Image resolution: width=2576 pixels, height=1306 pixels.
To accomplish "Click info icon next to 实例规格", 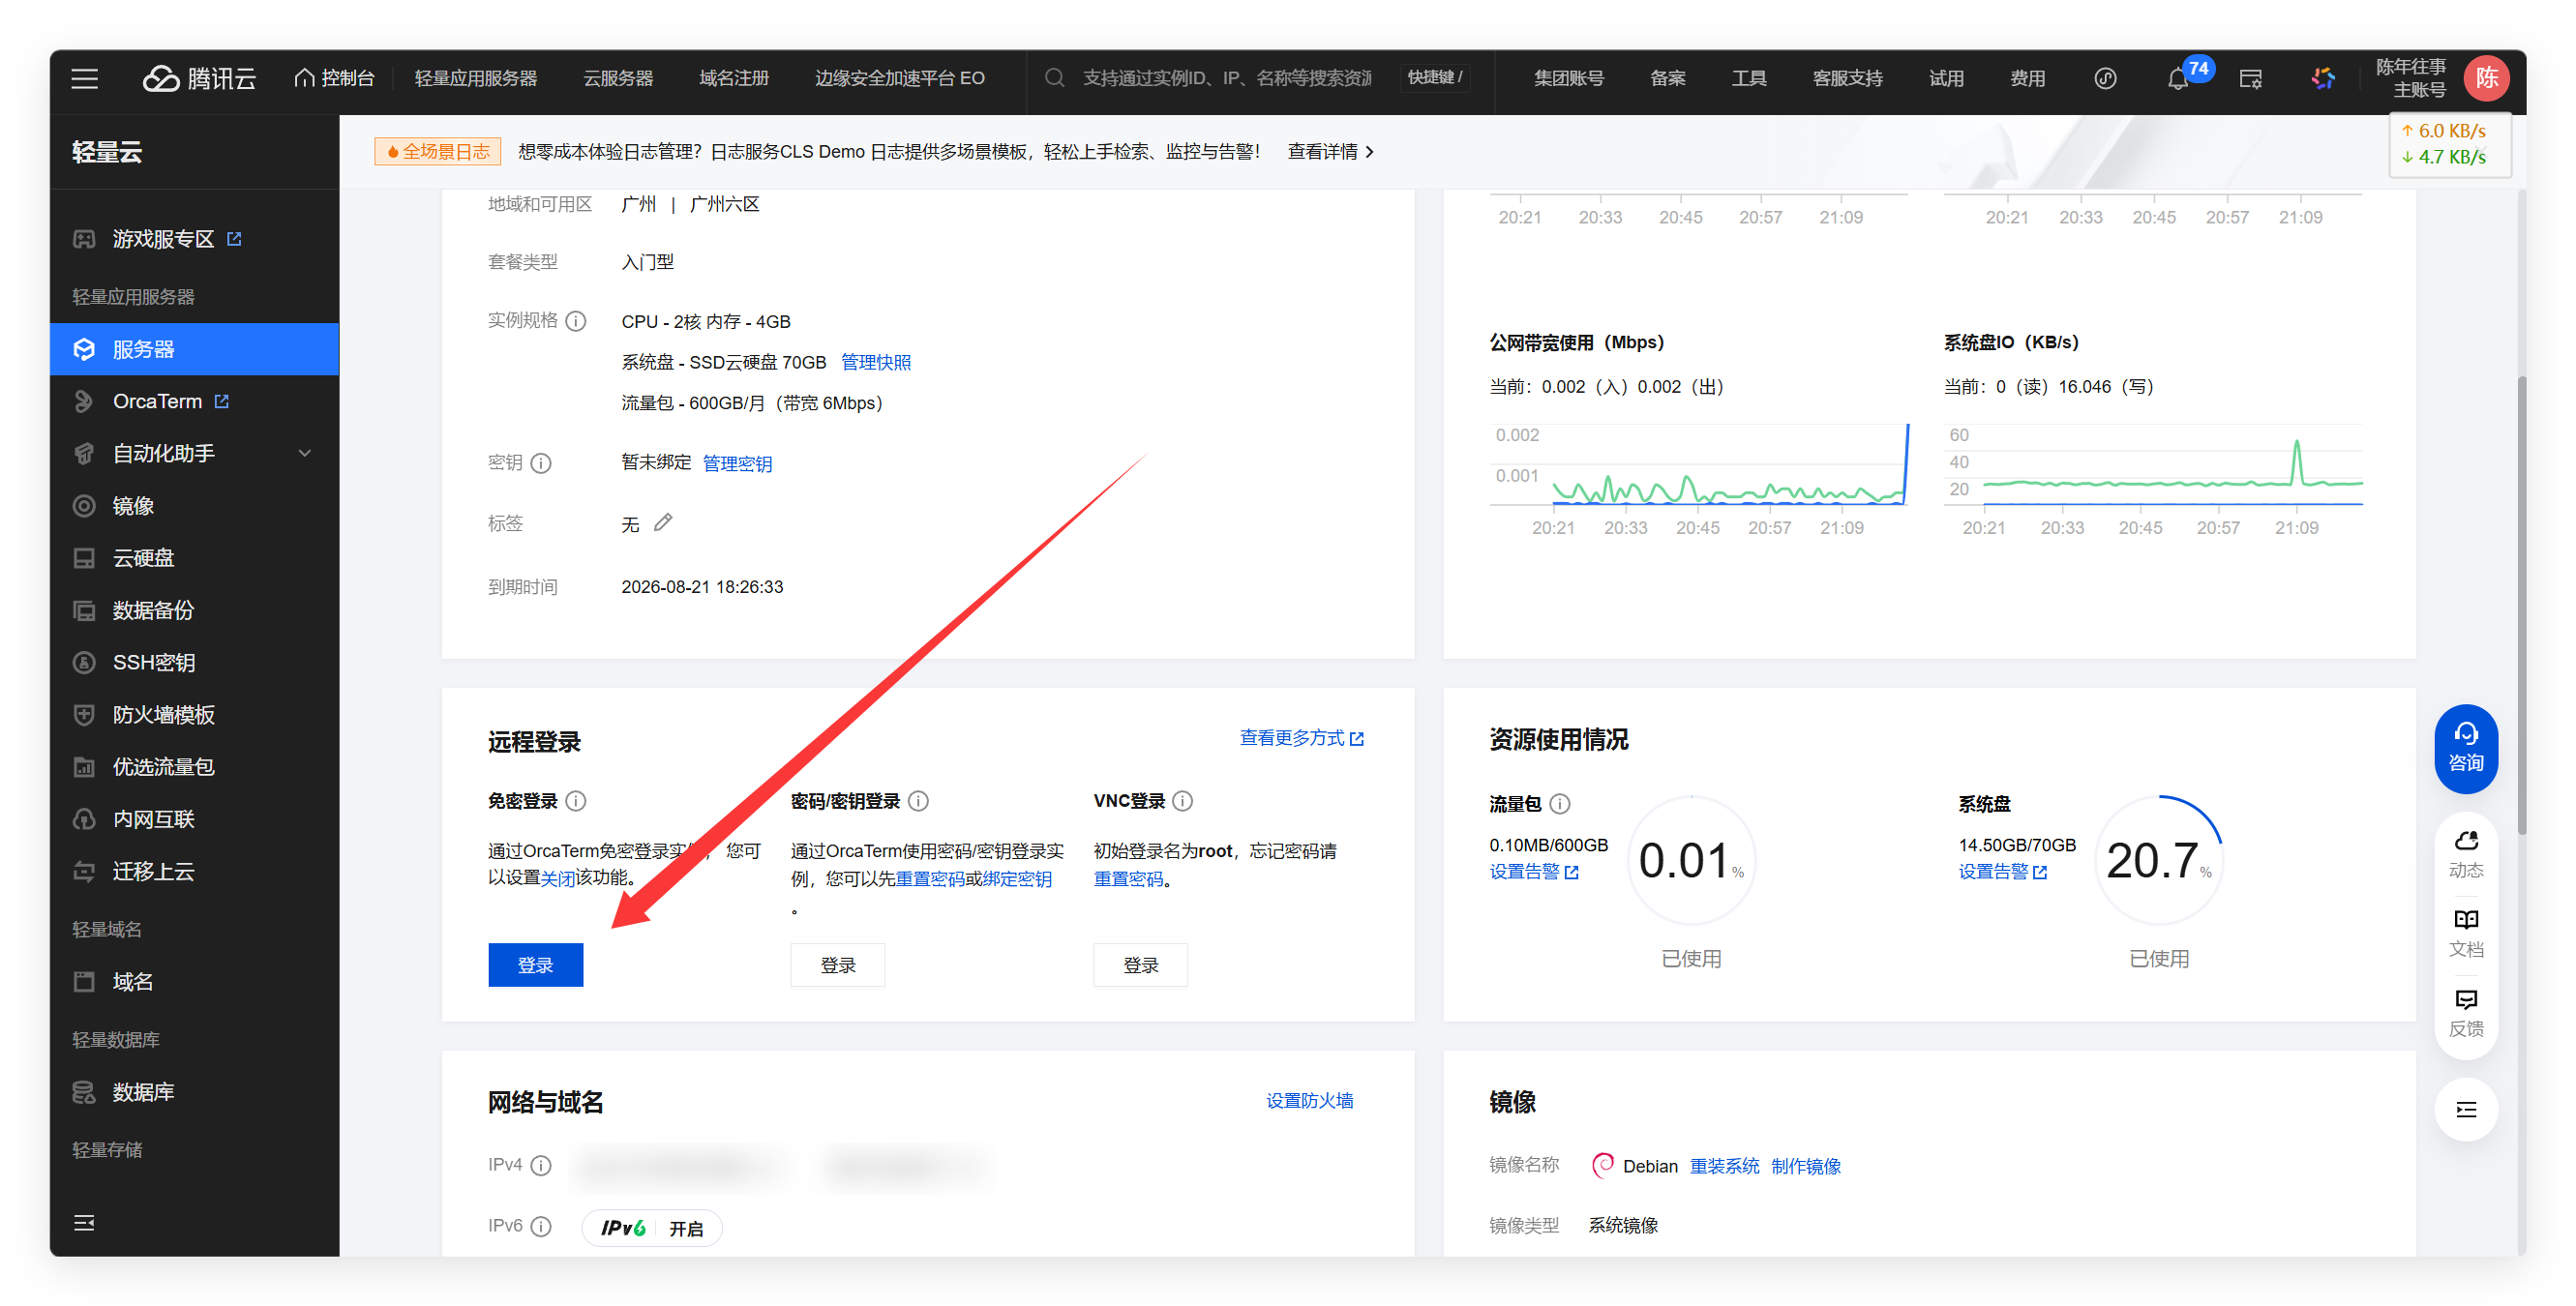I will [576, 321].
